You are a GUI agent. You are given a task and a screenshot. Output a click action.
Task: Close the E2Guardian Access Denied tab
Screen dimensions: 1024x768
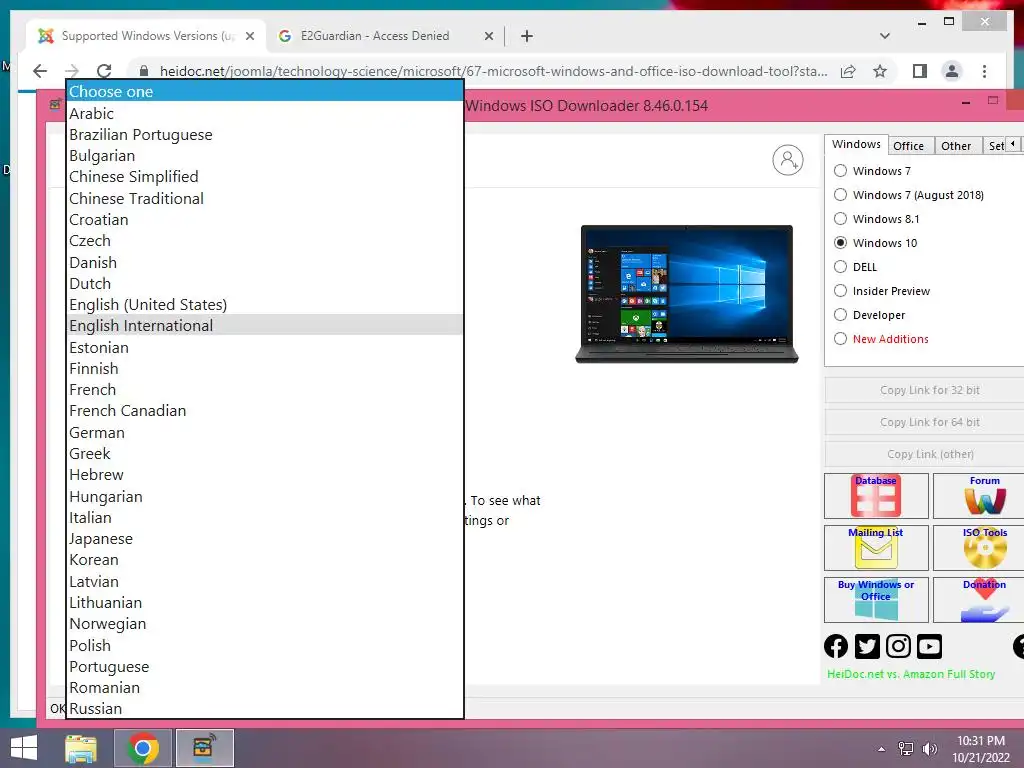click(x=488, y=36)
